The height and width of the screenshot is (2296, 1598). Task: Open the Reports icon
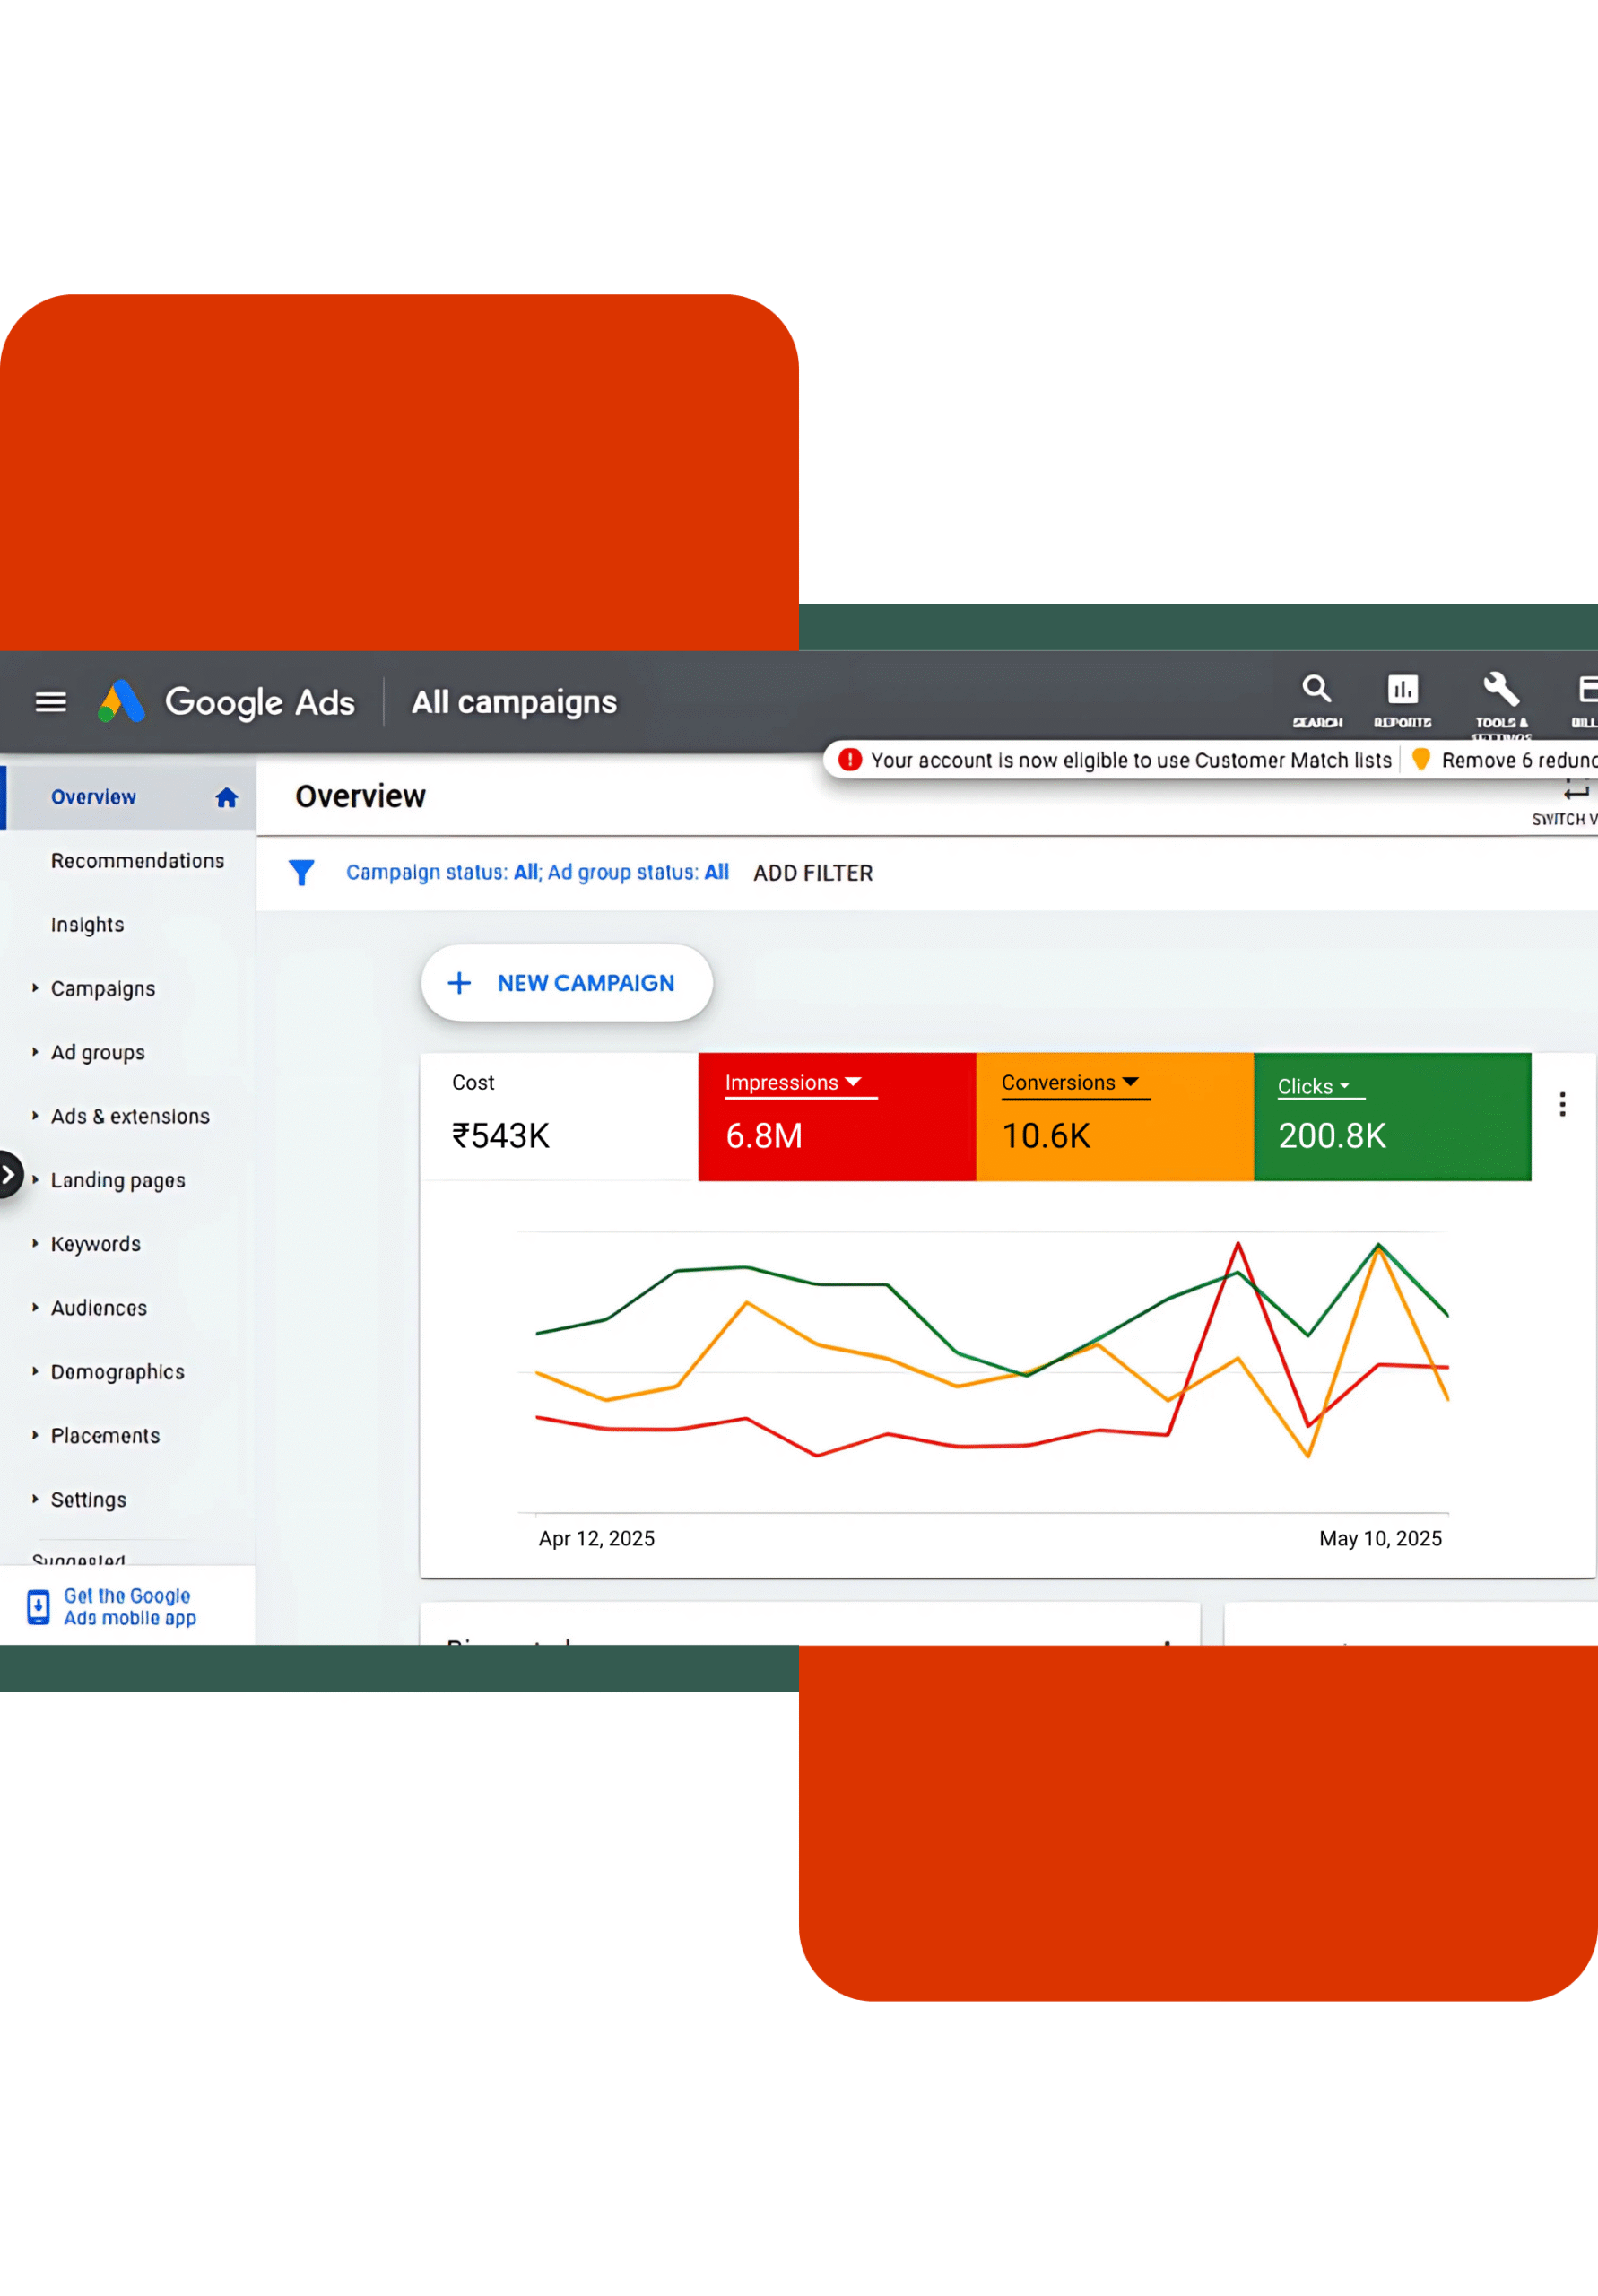point(1402,699)
